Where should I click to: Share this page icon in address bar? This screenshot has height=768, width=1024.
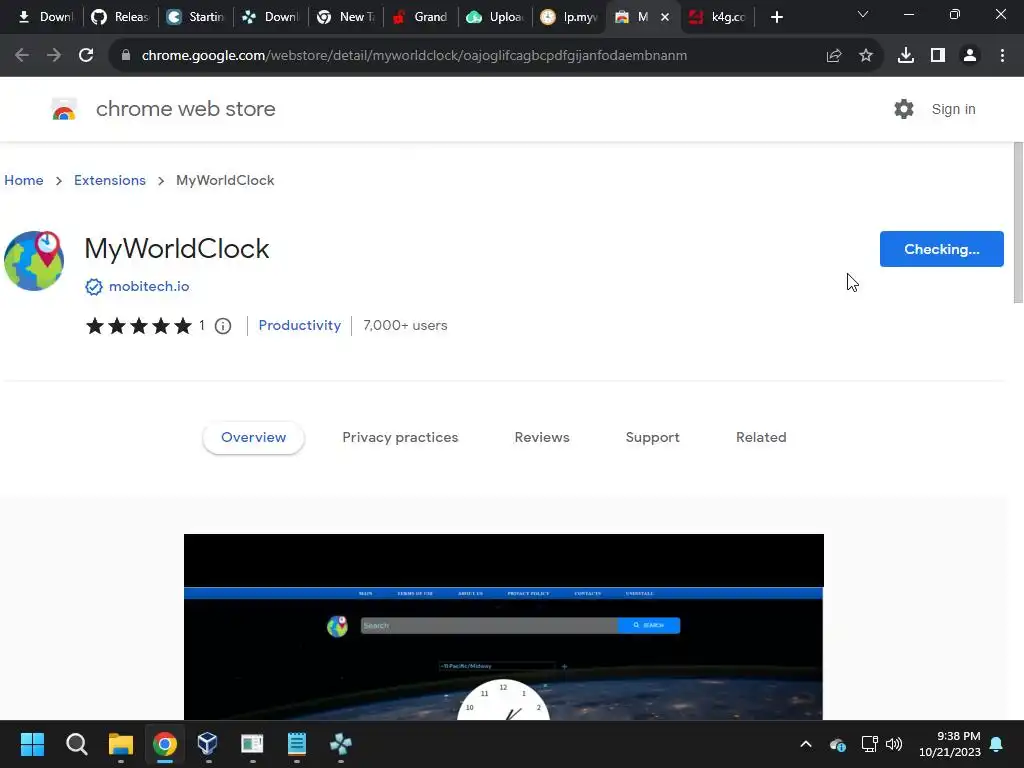click(834, 56)
